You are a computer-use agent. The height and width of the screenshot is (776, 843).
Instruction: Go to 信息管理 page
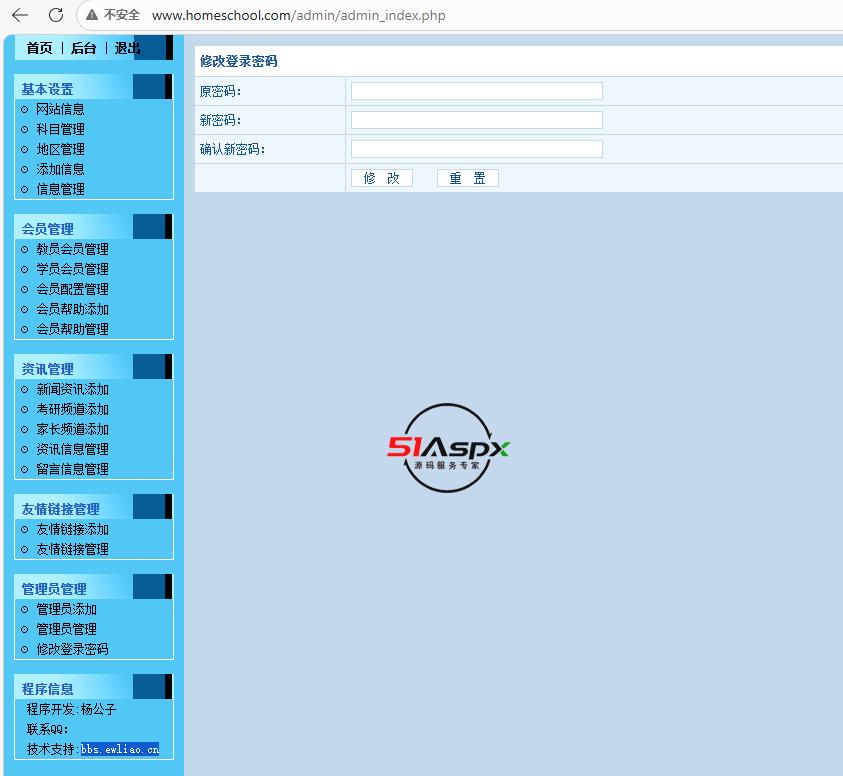point(60,189)
